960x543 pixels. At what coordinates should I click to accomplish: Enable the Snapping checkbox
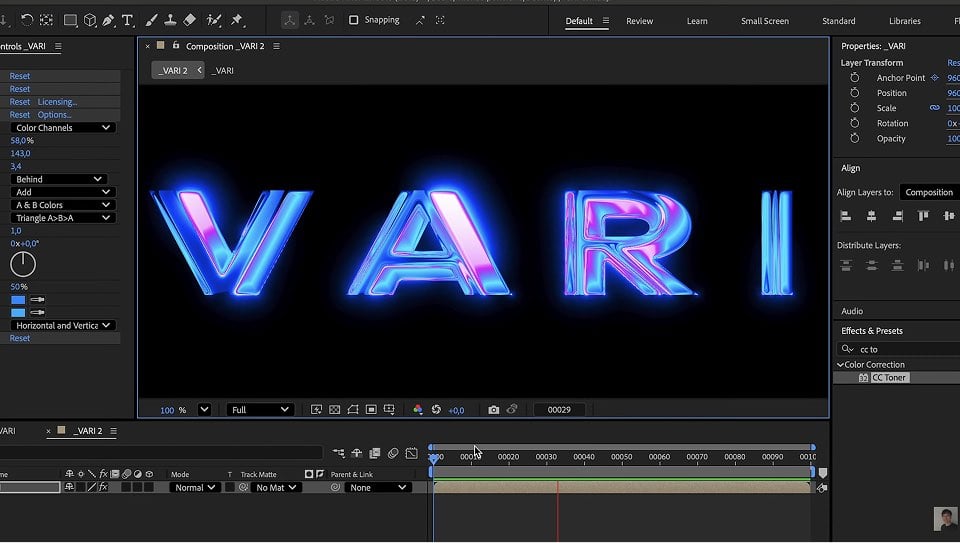pos(354,20)
